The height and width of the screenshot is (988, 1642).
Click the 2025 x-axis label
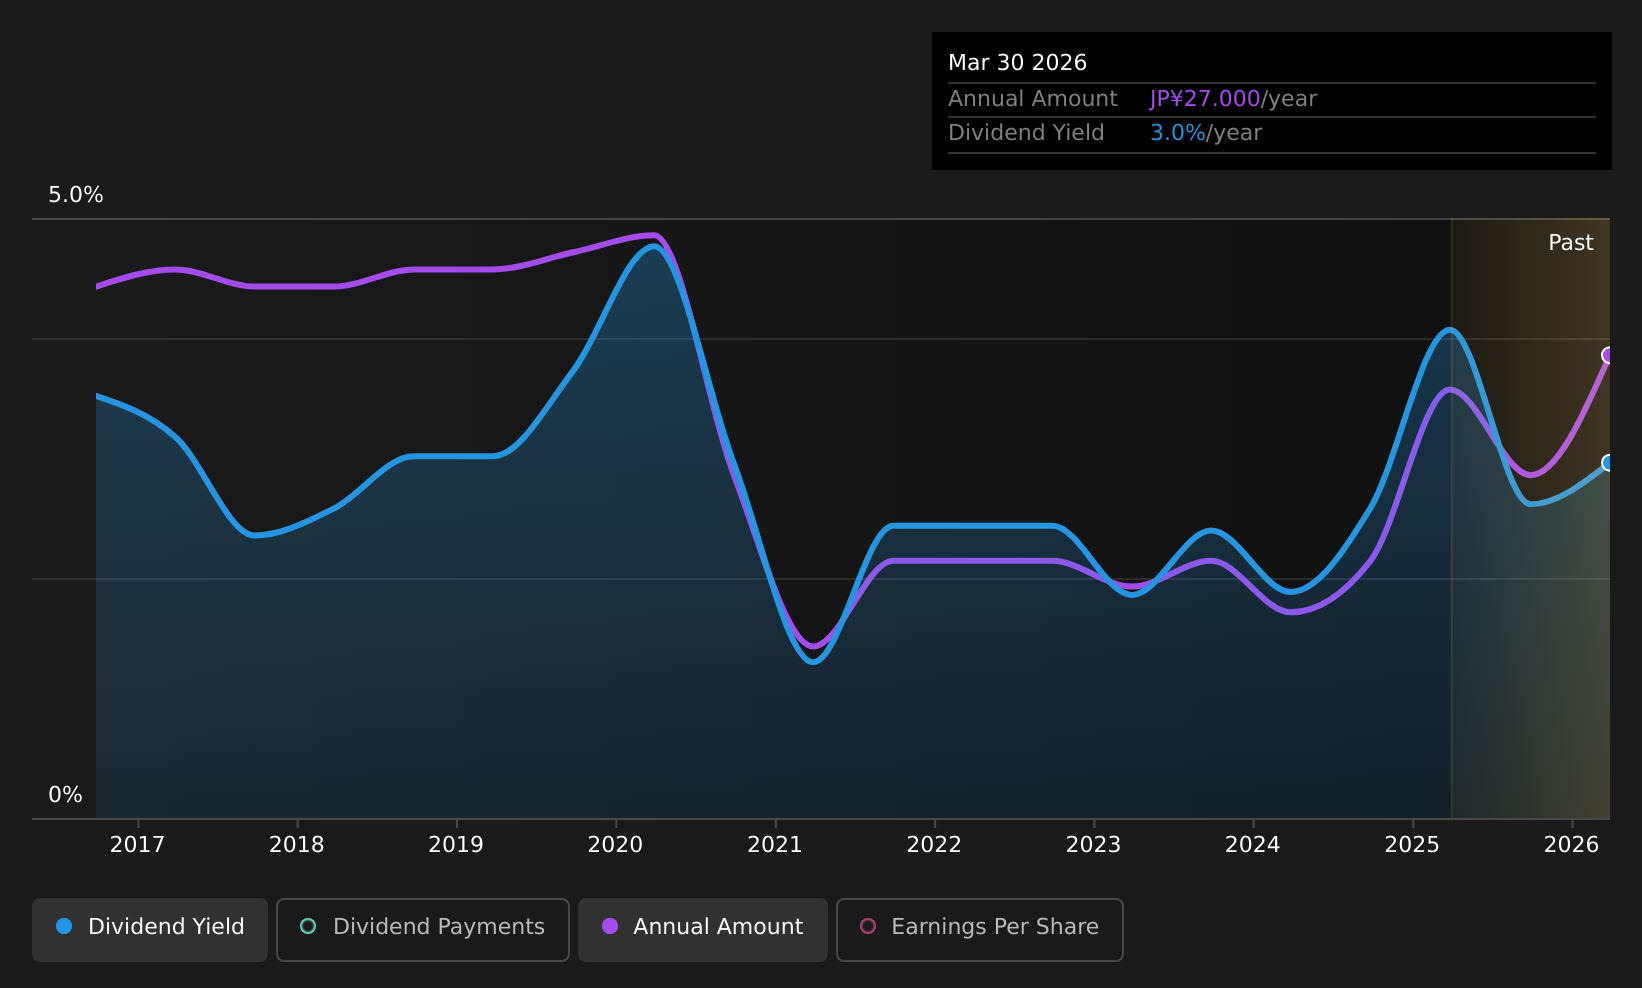[x=1412, y=845]
